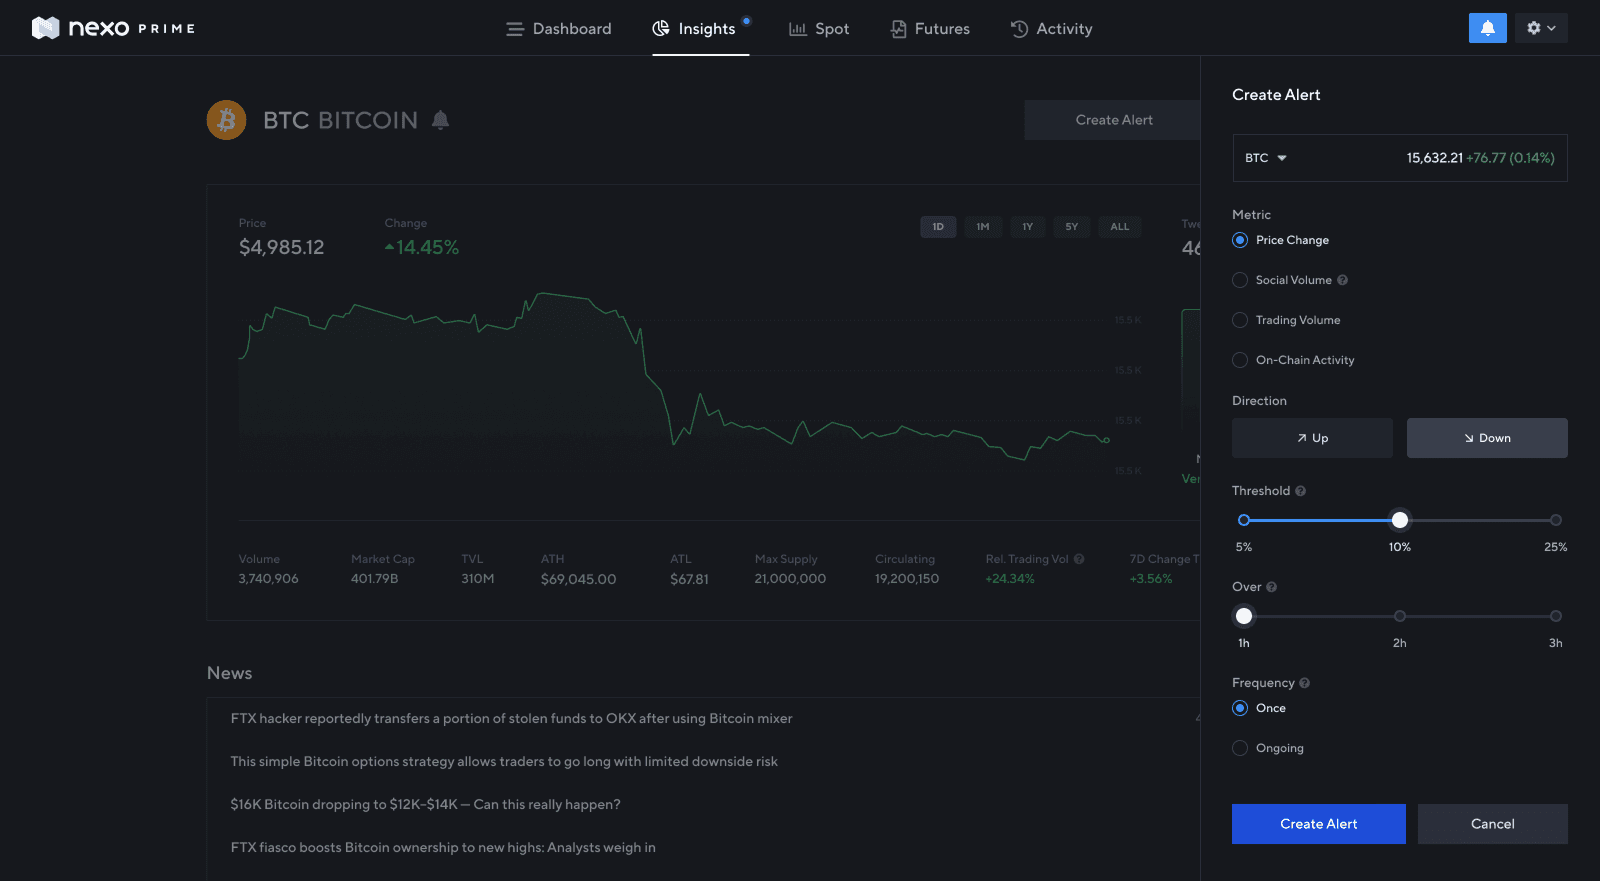
Task: Choose Once frequency
Action: click(x=1240, y=708)
